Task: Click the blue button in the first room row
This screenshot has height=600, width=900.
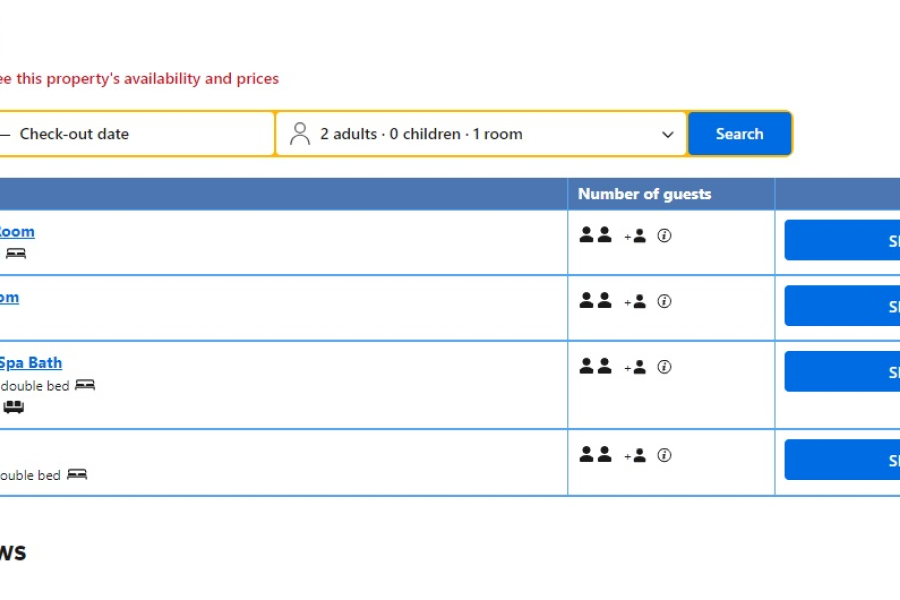Action: coord(842,241)
